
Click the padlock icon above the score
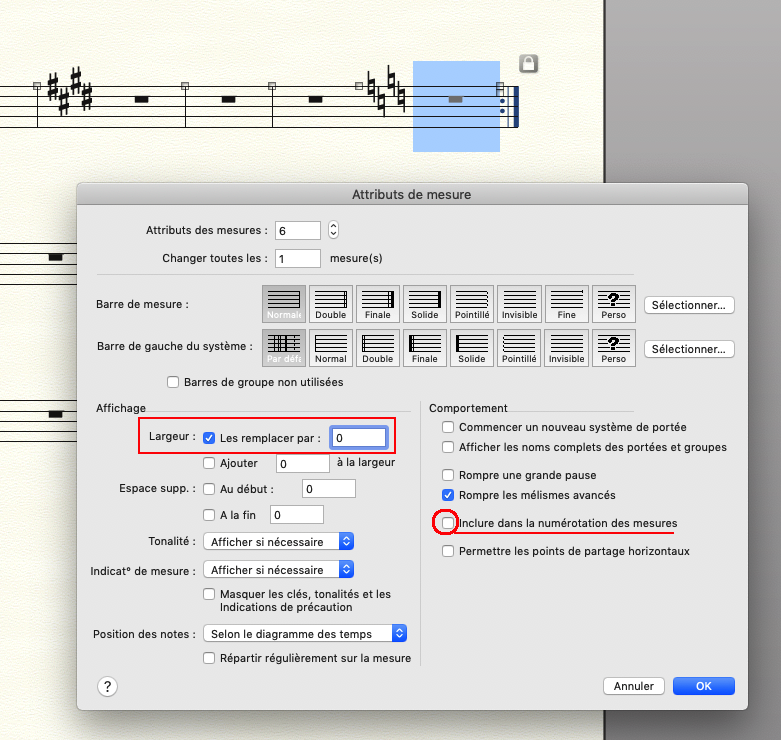[x=529, y=65]
